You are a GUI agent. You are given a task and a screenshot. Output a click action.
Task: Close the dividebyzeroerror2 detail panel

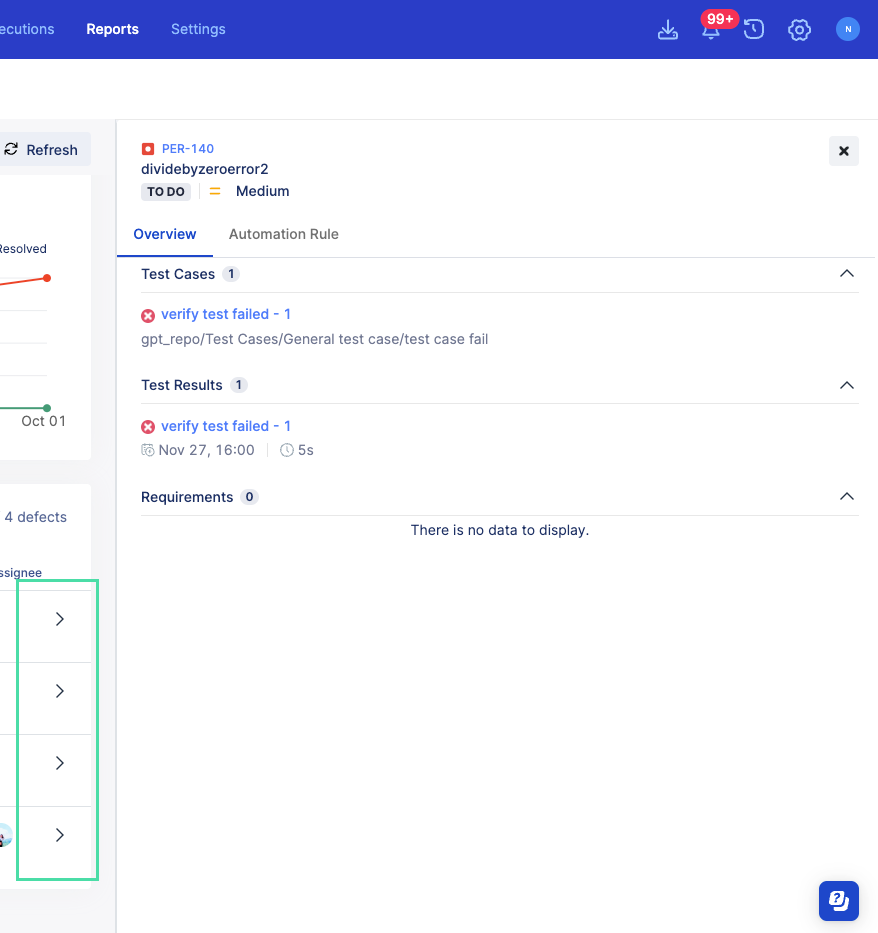pos(843,151)
